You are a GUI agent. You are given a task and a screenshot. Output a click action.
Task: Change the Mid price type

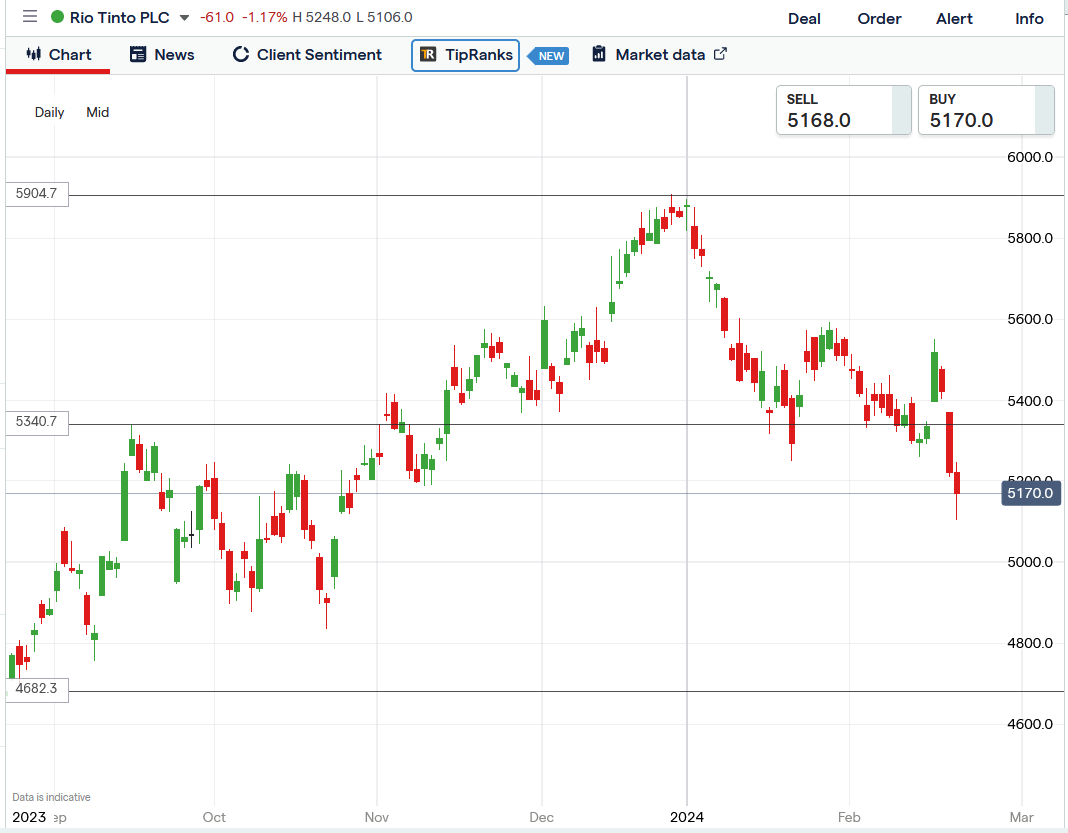[x=97, y=112]
